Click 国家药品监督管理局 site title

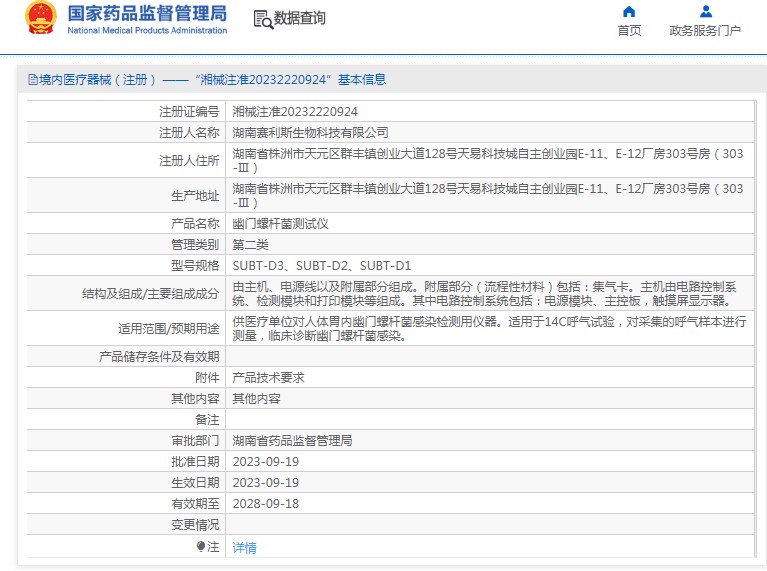click(147, 13)
